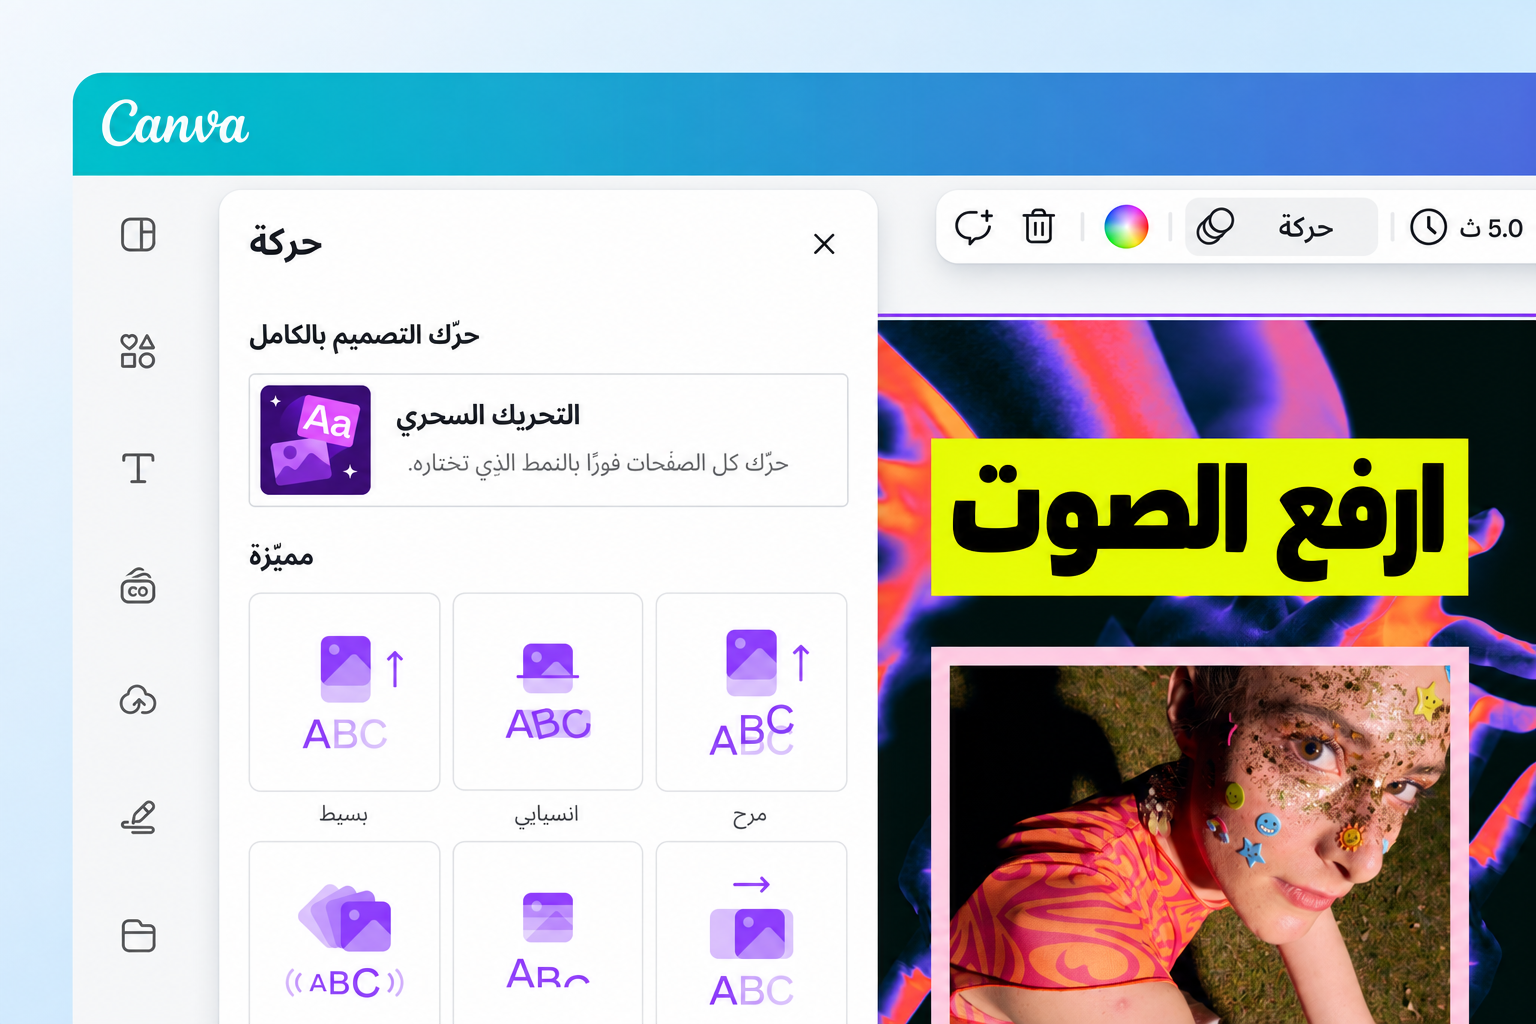Choose the مرح animation style
Screen dimensions: 1536x1024
tap(751, 692)
